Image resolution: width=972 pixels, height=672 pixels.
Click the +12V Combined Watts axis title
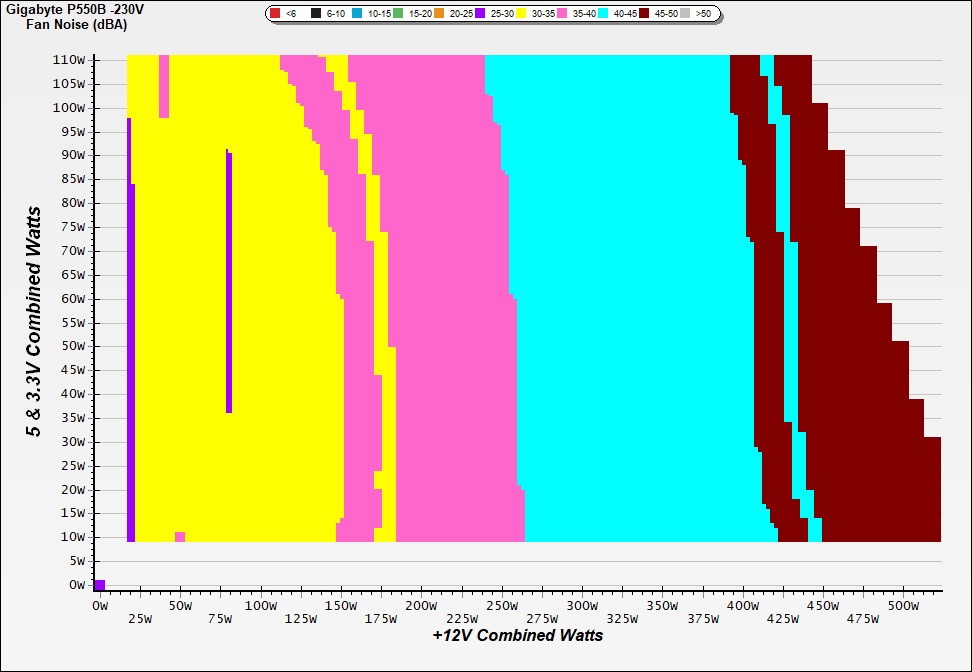[518, 635]
